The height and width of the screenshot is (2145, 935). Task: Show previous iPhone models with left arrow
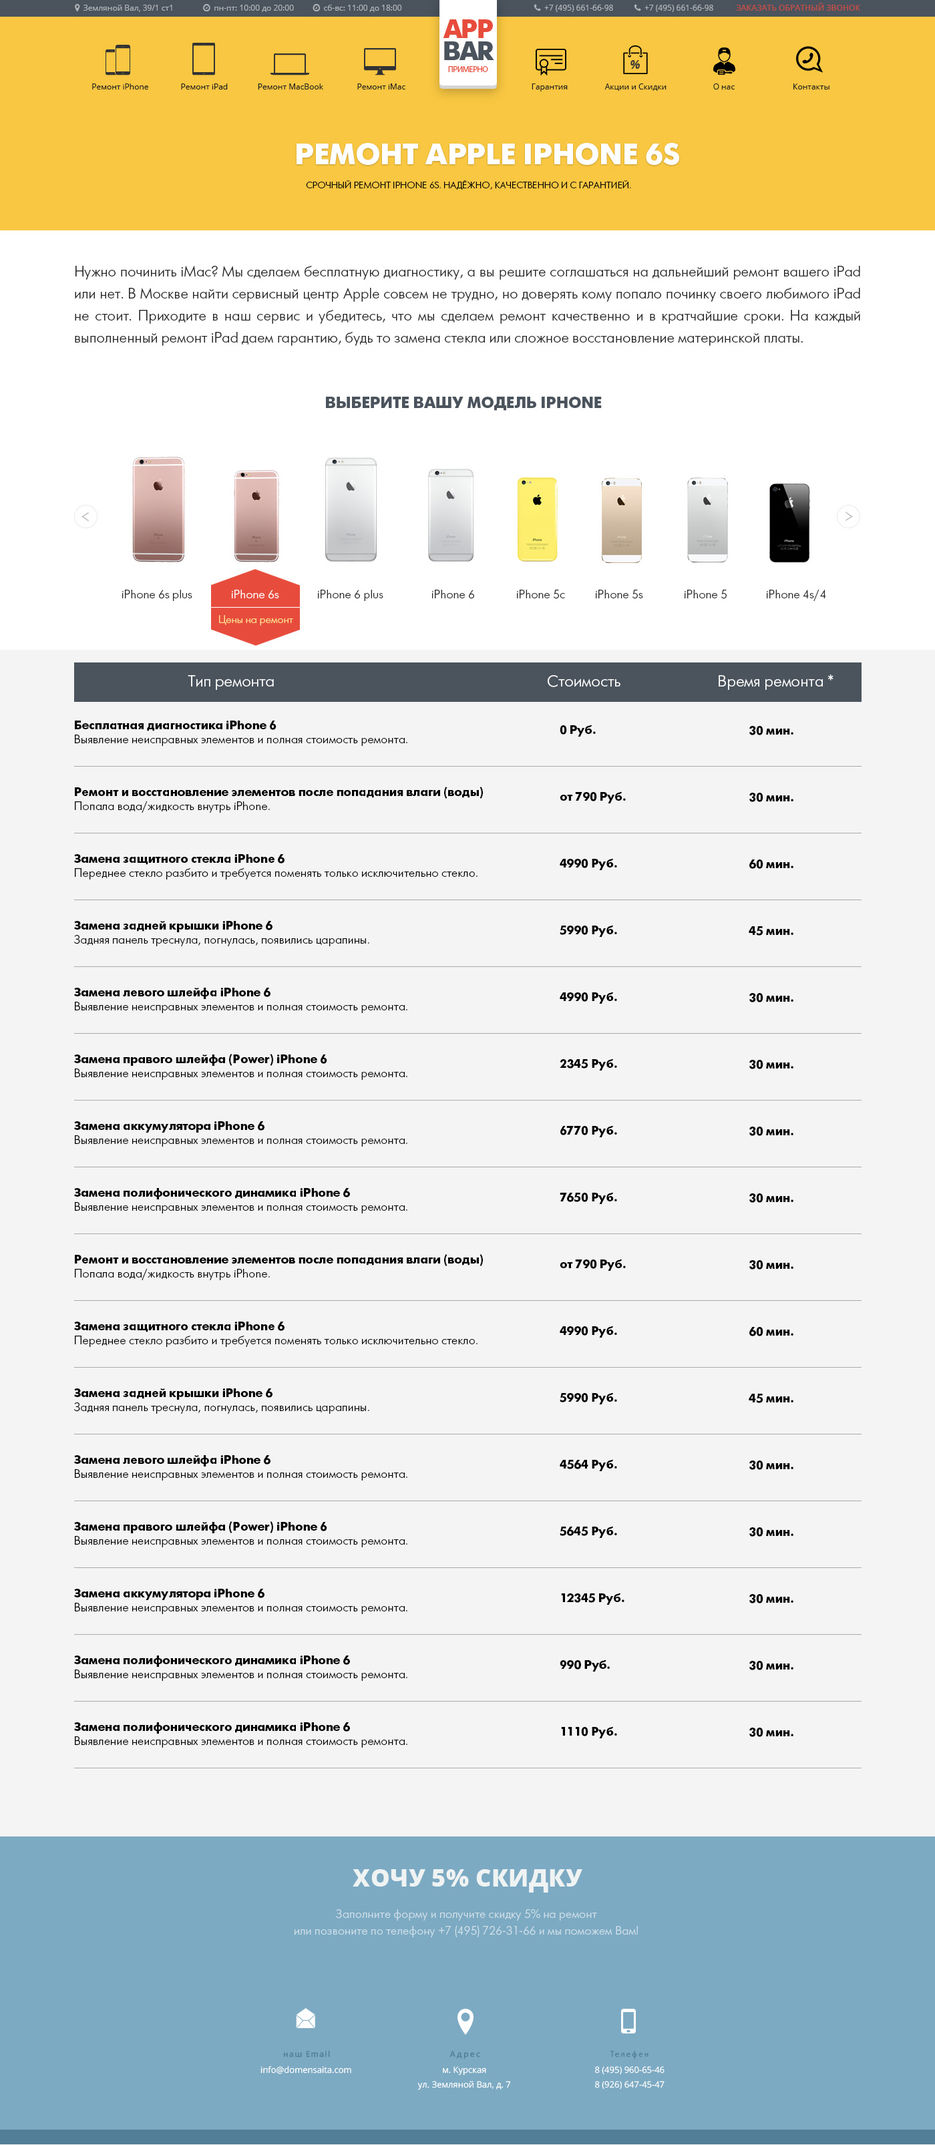[86, 516]
